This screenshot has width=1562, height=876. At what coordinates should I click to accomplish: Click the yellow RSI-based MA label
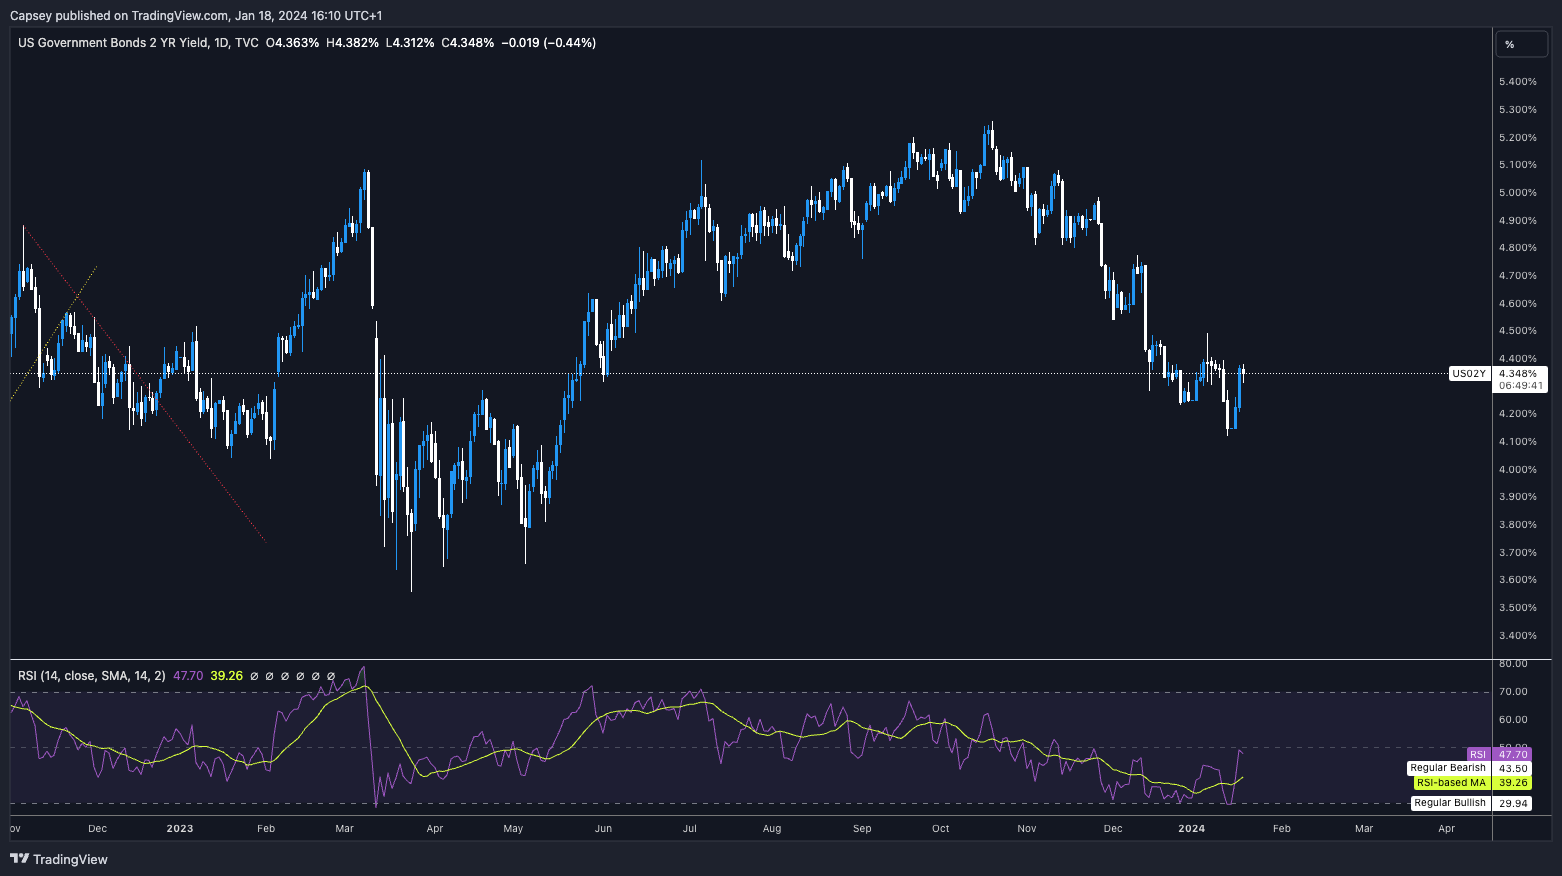tap(1450, 783)
